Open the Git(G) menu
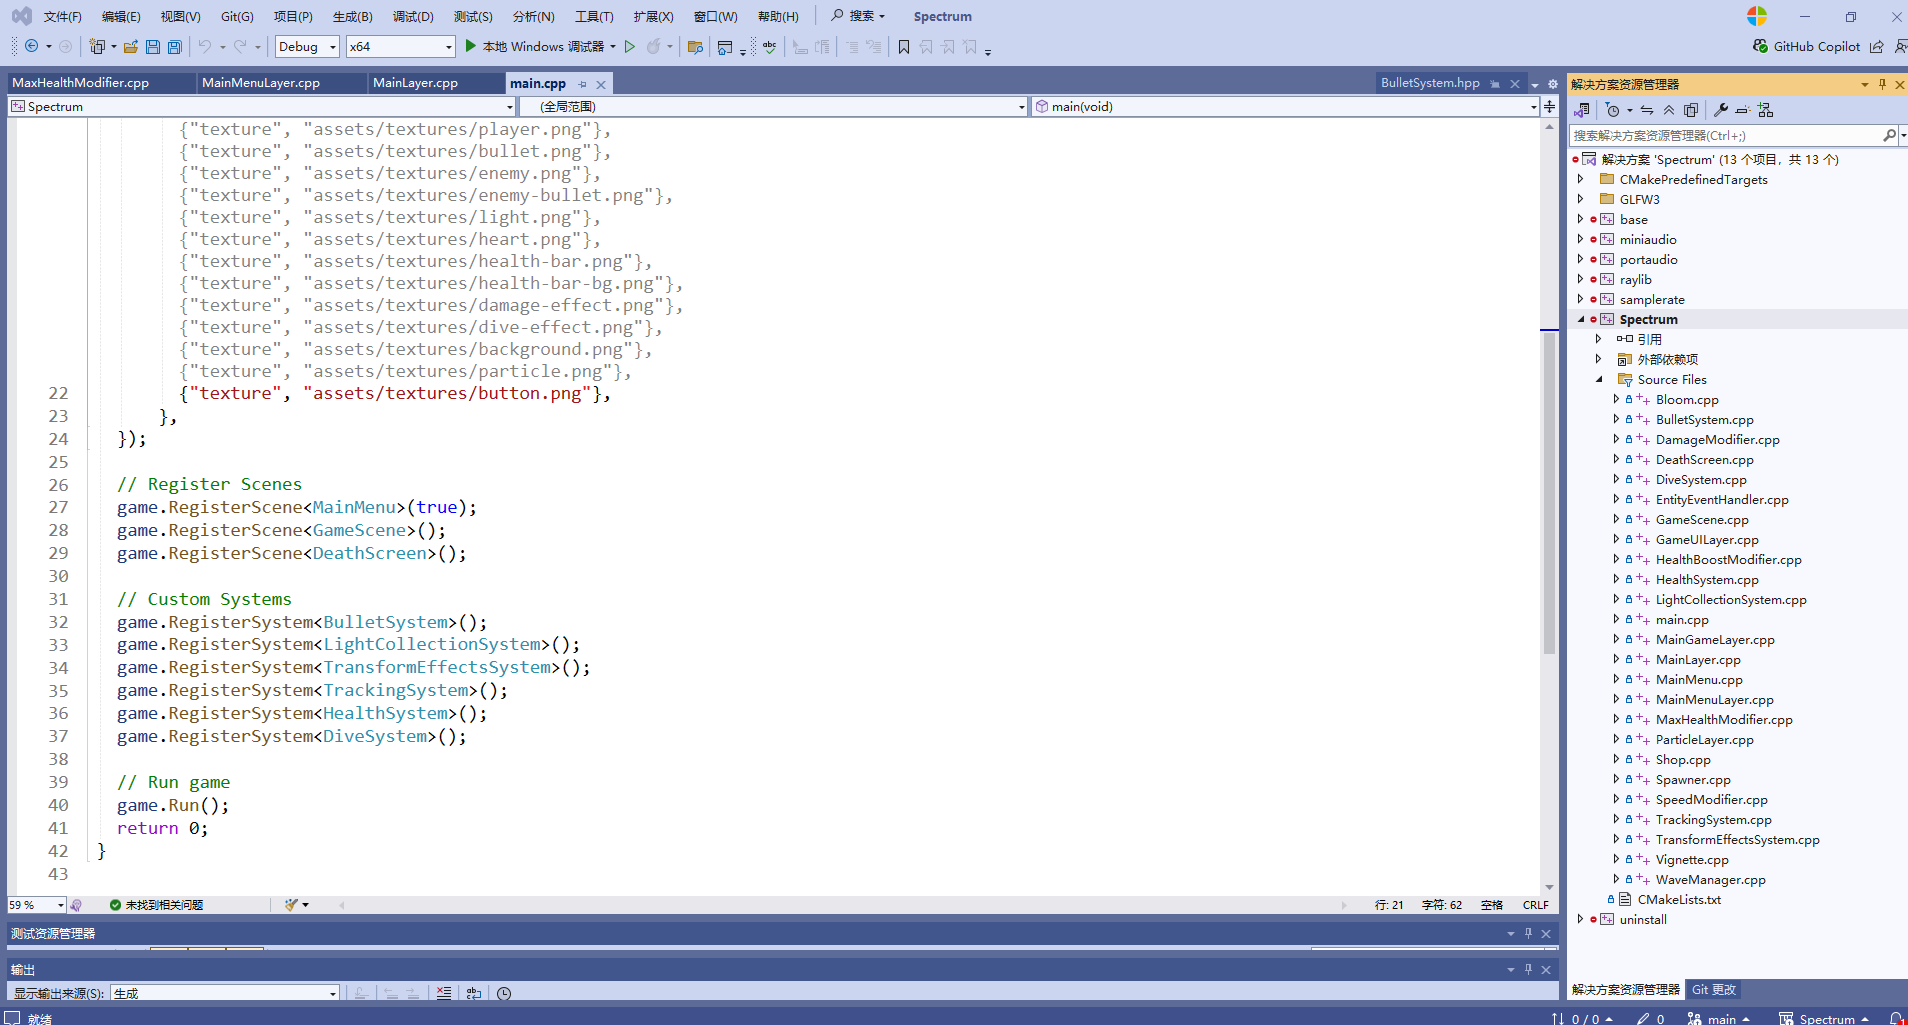This screenshot has width=1908, height=1025. point(237,16)
